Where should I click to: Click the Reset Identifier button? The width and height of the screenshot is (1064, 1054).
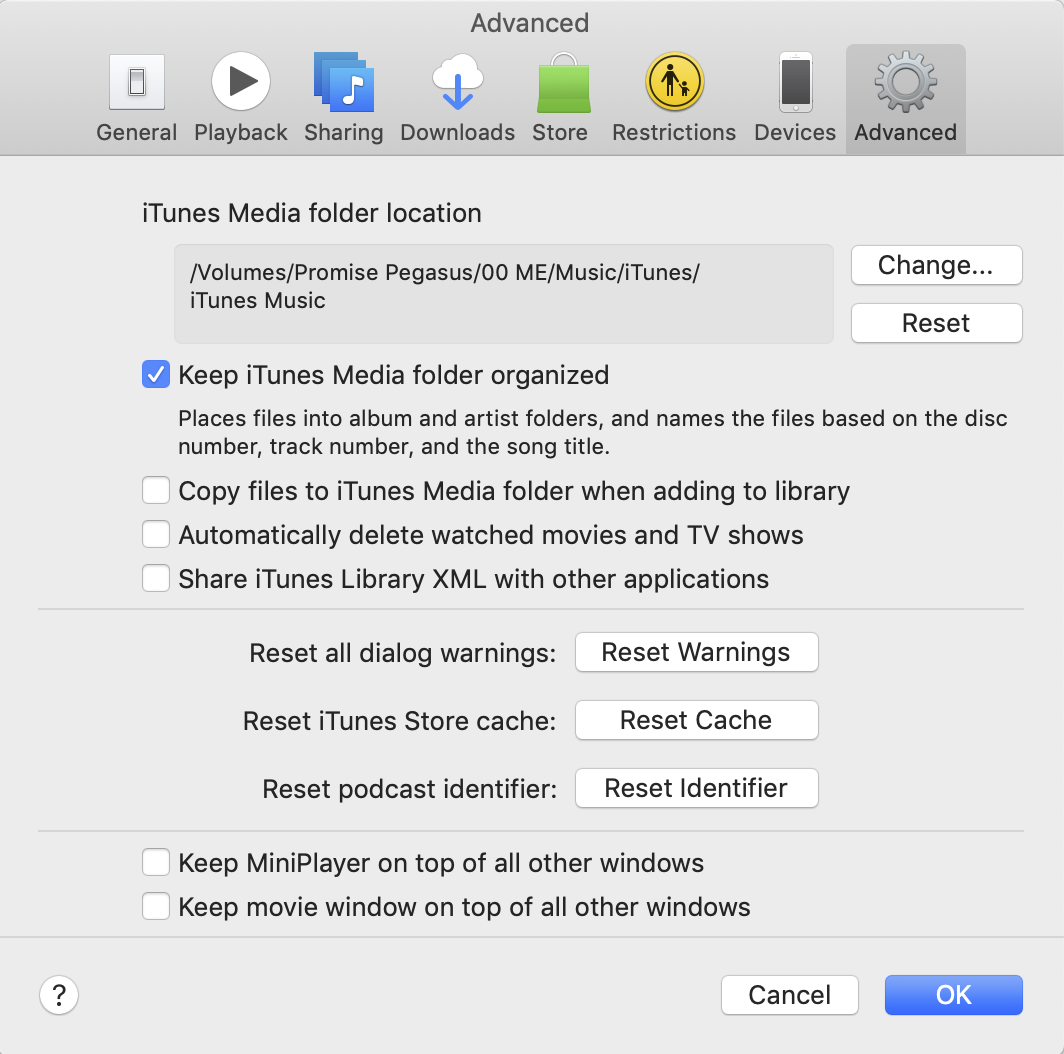click(696, 788)
